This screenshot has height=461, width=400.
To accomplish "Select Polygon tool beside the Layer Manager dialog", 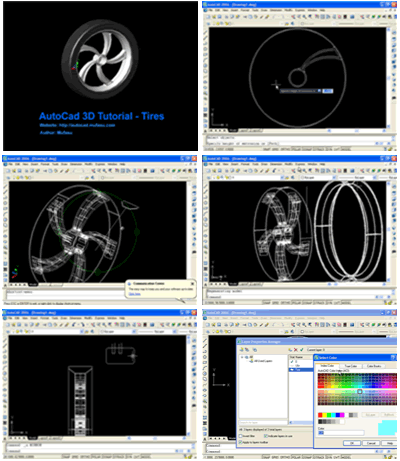I will [x=205, y=357].
